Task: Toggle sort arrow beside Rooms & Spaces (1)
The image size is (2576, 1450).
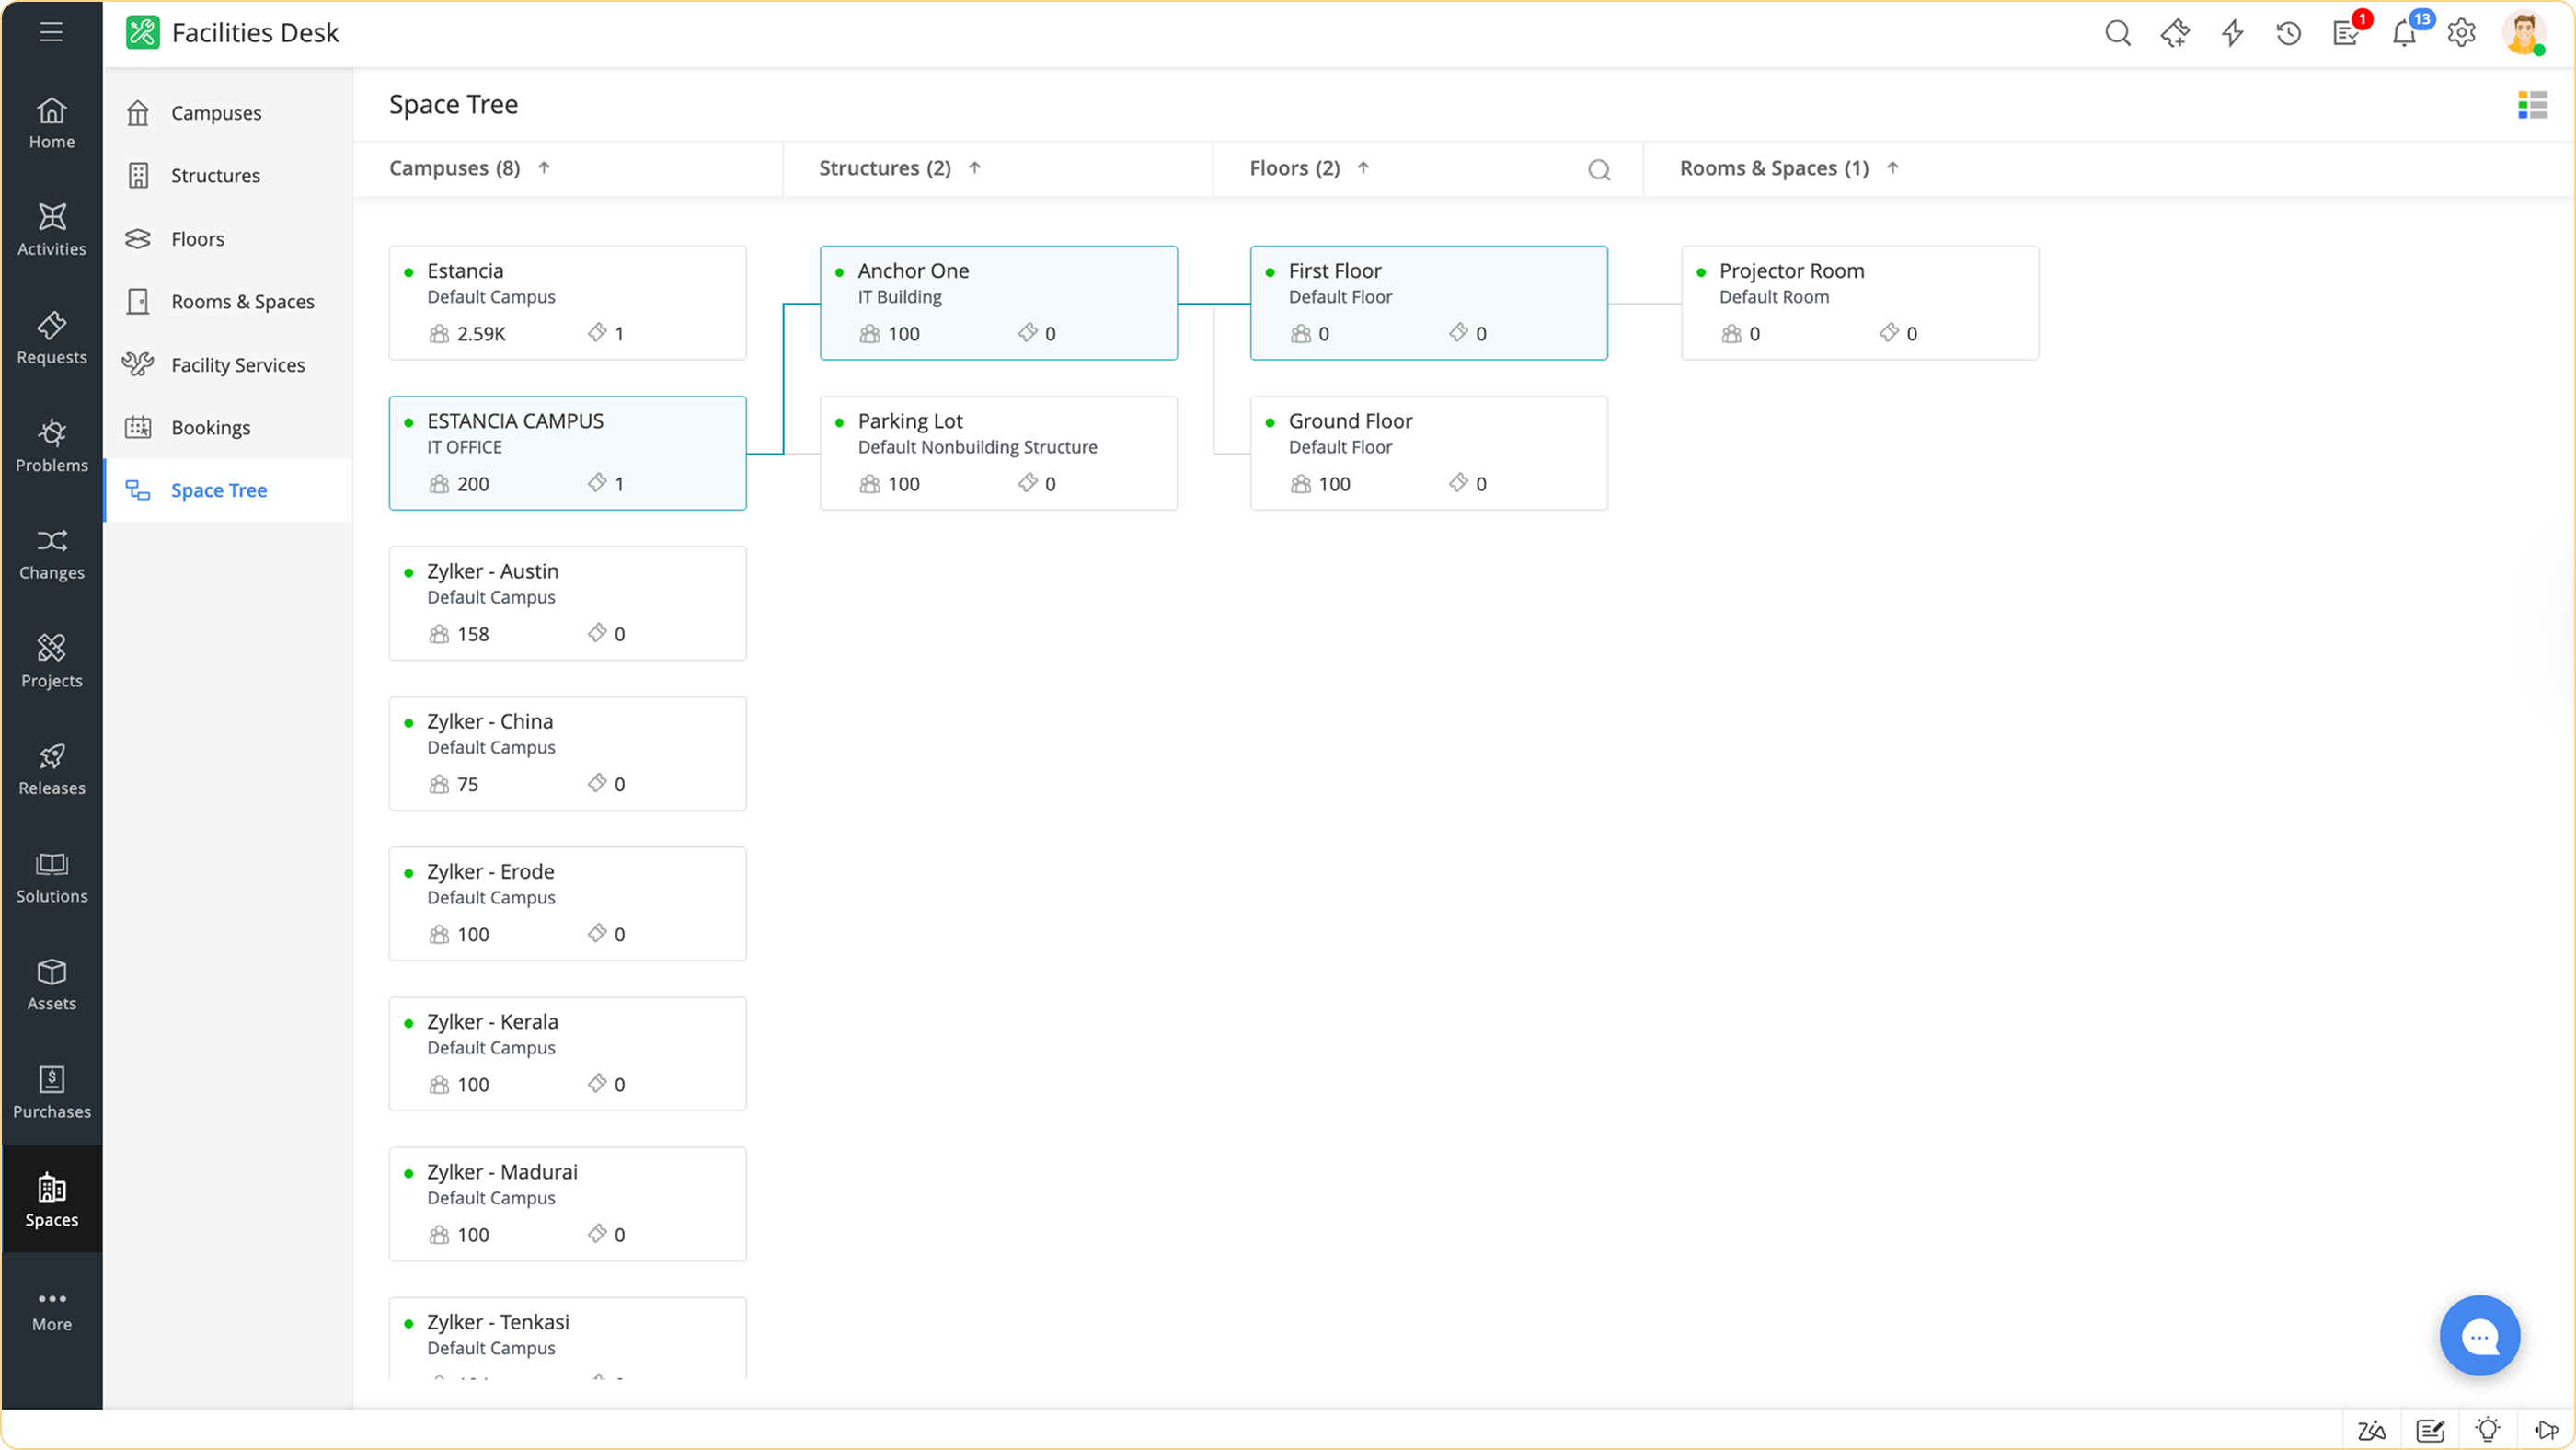Action: point(1892,168)
